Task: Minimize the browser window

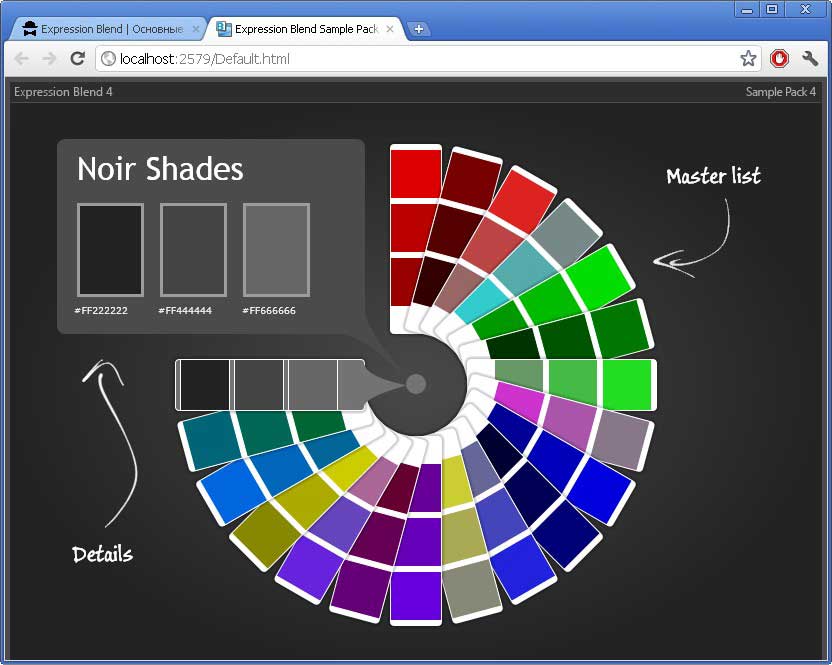Action: (x=747, y=9)
